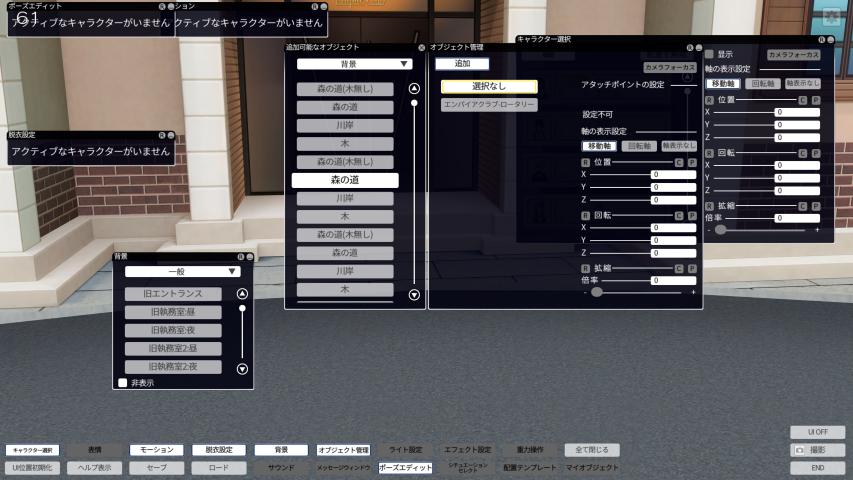The width and height of the screenshot is (853, 480).
Task: Click the camera 撮影 capture button
Action: point(817,450)
